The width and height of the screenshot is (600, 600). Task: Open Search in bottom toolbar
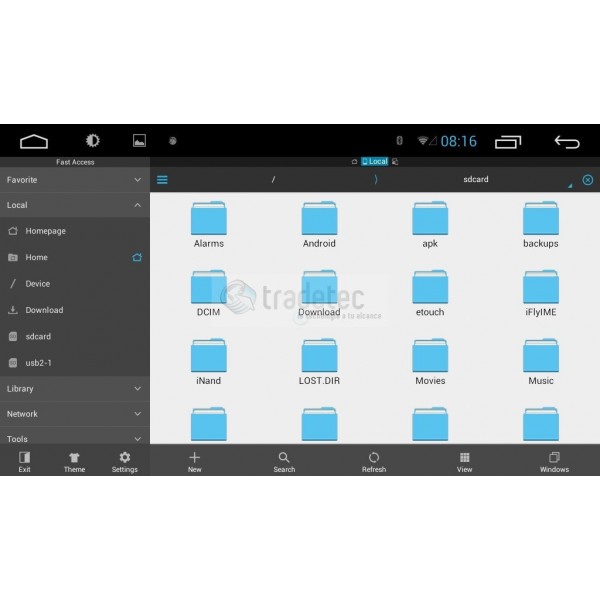284,458
